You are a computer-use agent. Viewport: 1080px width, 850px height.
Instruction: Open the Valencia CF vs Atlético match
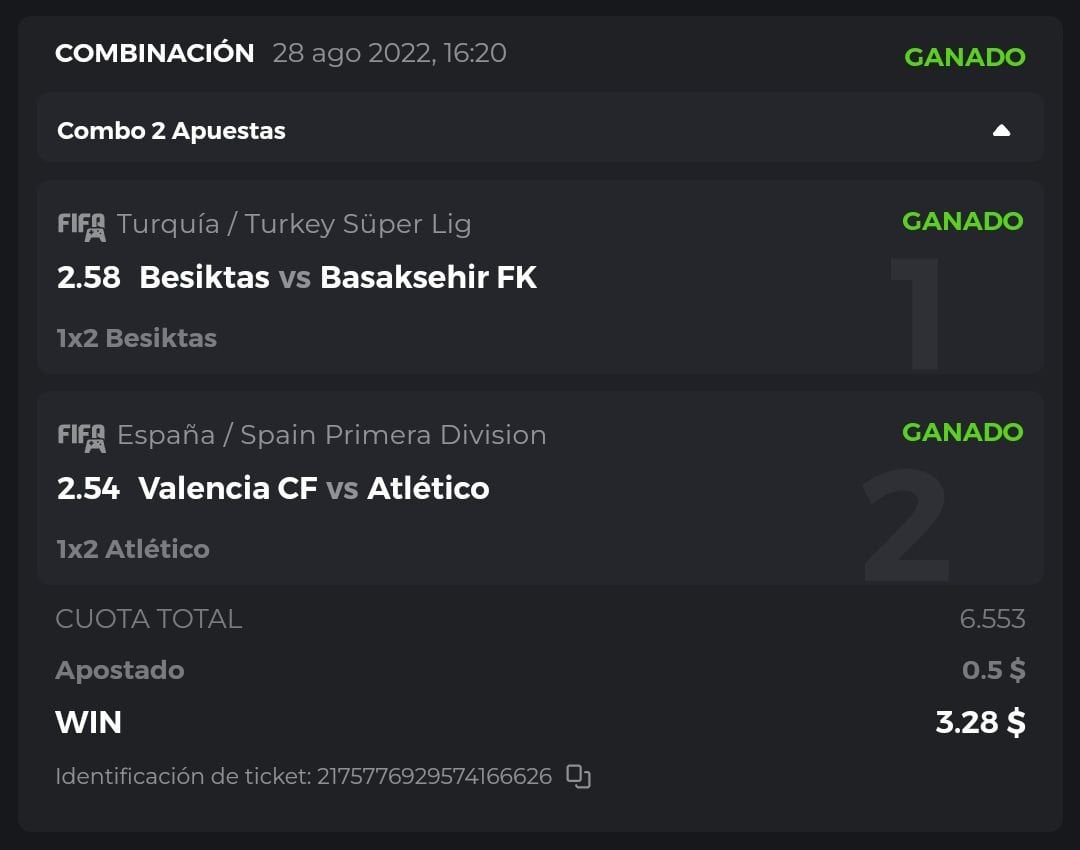(314, 488)
